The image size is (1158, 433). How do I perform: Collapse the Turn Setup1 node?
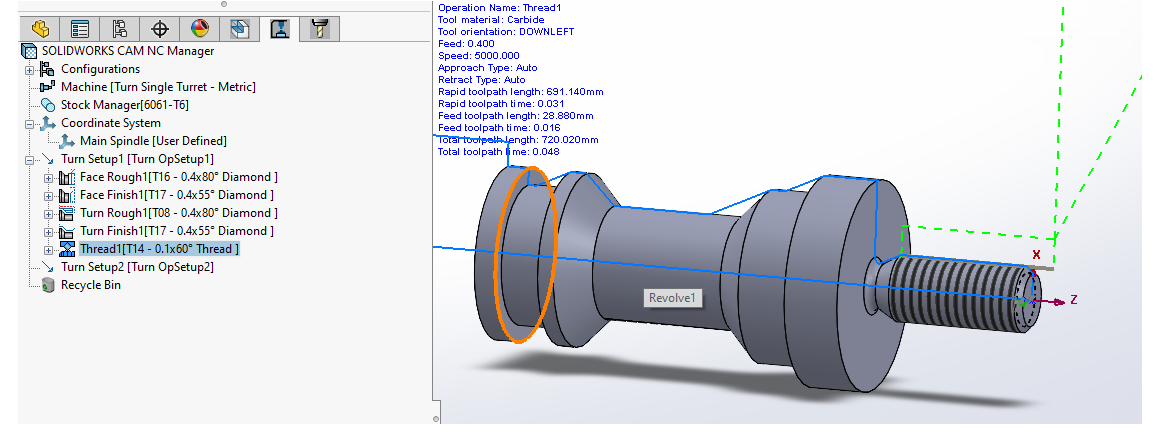click(x=30, y=160)
